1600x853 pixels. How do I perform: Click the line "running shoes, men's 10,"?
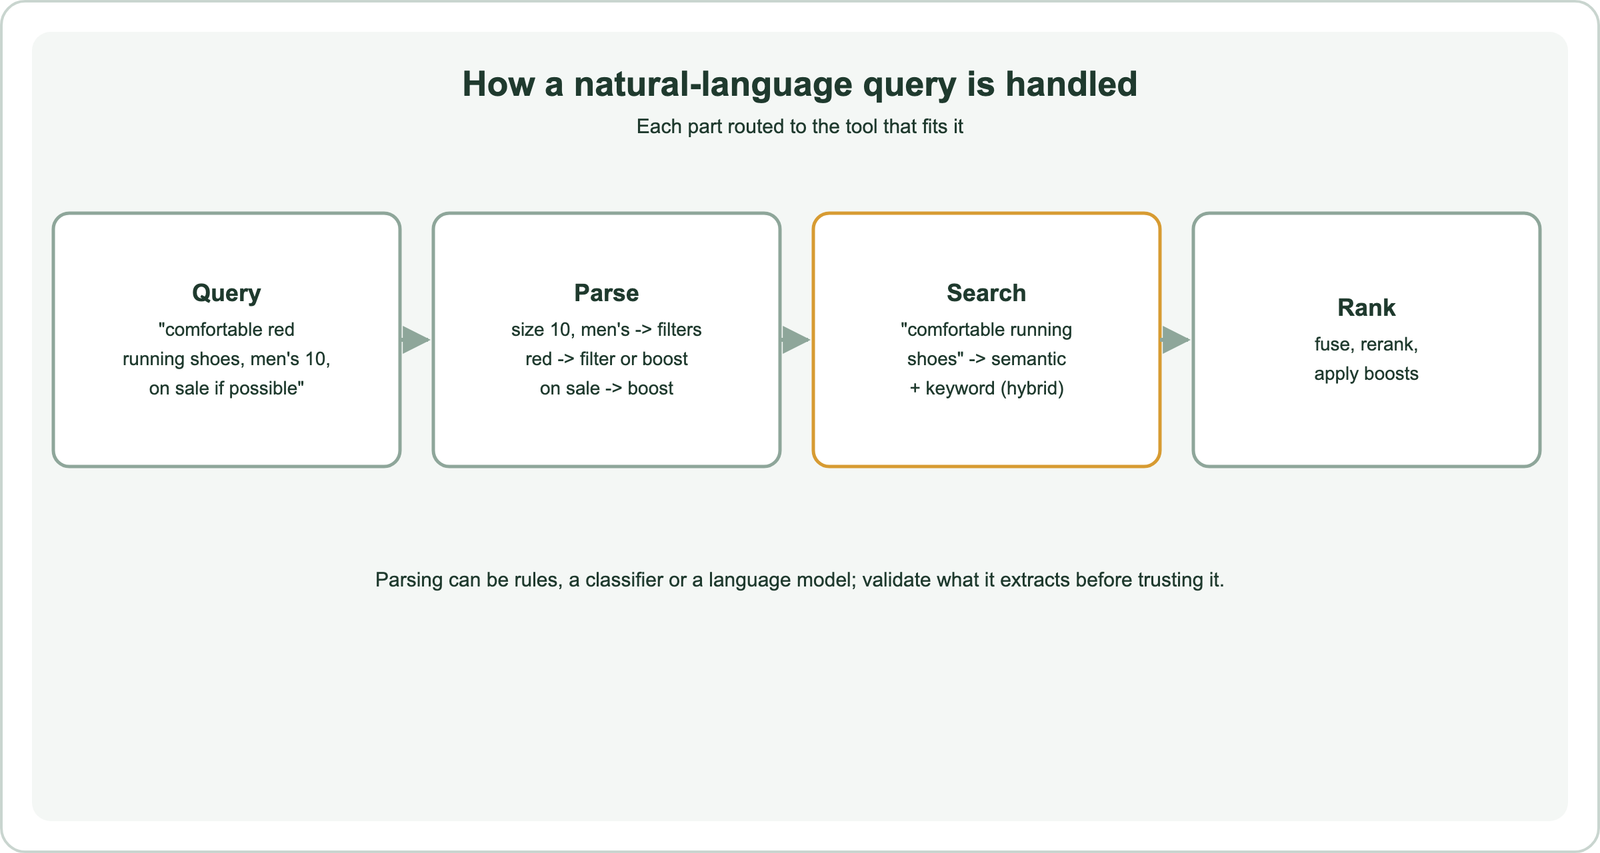(x=226, y=359)
